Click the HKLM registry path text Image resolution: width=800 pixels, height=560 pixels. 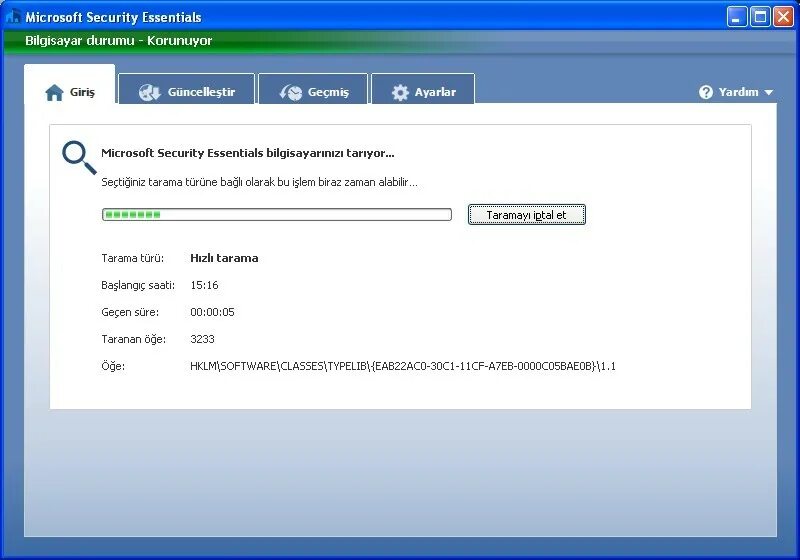tap(403, 366)
